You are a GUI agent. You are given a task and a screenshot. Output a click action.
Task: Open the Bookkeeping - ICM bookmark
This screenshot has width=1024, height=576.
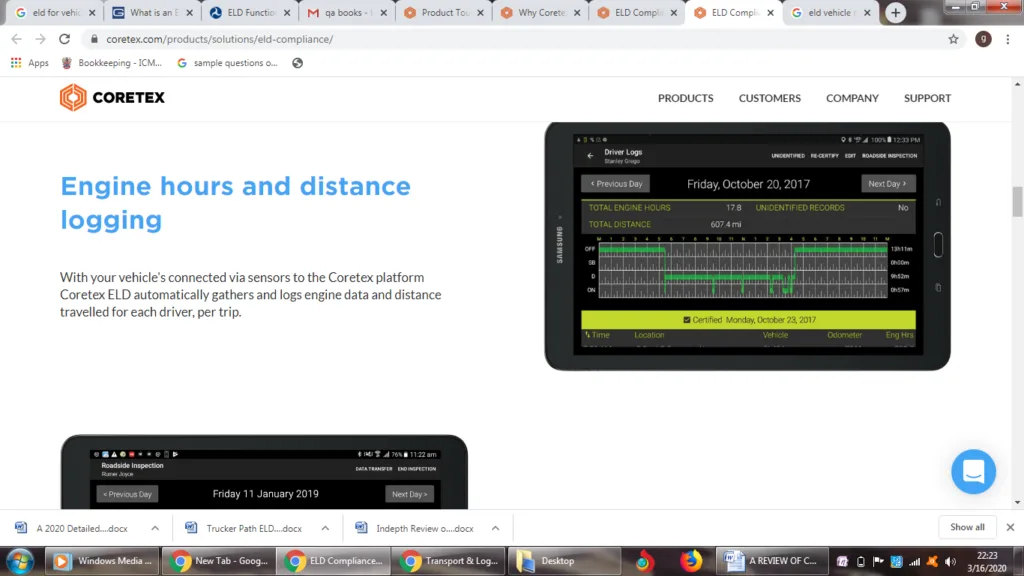[x=112, y=63]
